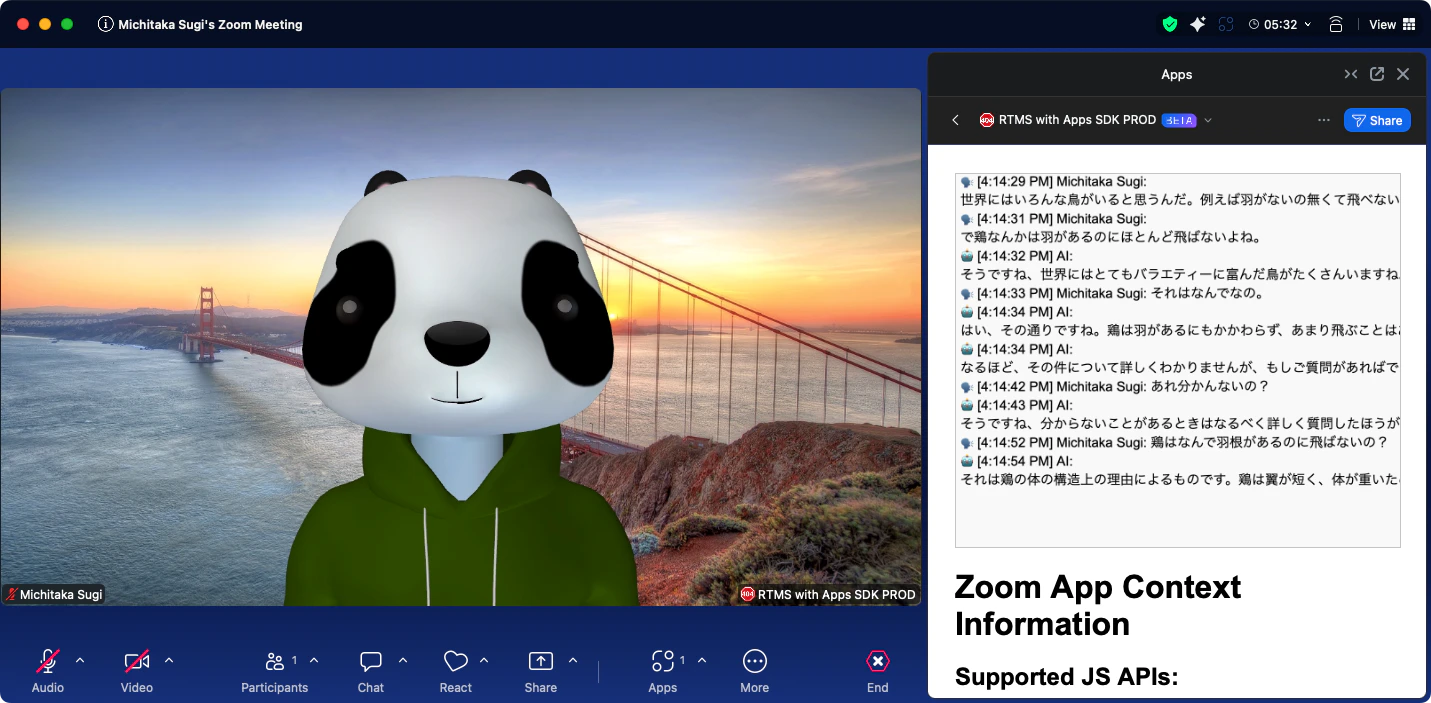Viewport: 1431px width, 703px height.
Task: Expand the Audio options caret
Action: (80, 660)
